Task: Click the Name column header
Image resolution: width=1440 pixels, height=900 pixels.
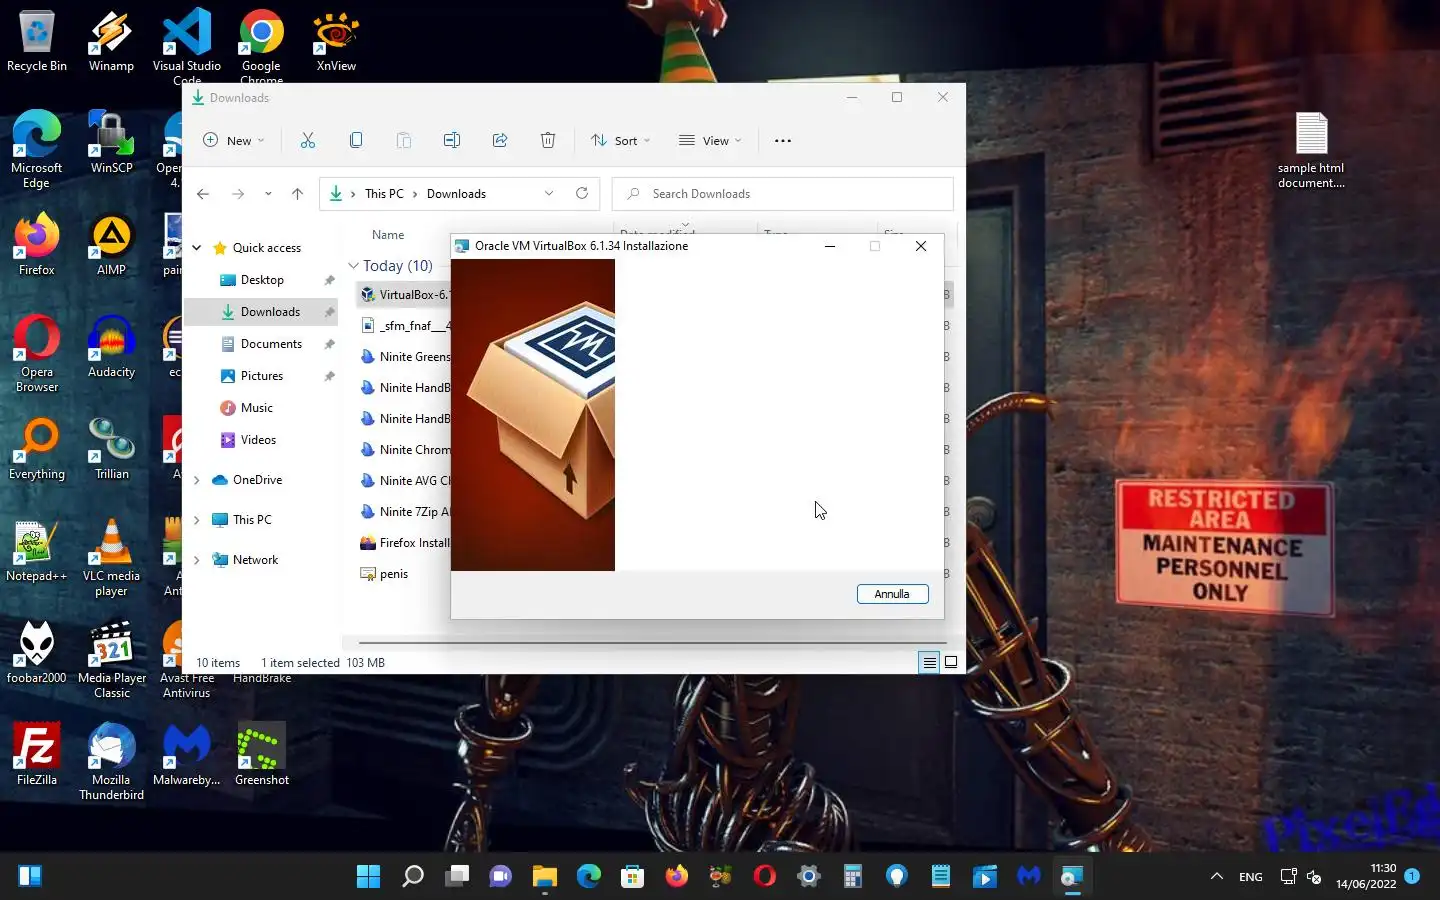Action: point(388,235)
